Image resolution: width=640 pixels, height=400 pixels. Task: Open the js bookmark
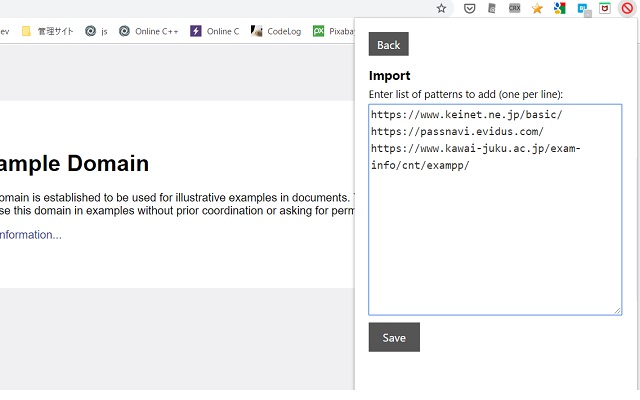(x=97, y=31)
